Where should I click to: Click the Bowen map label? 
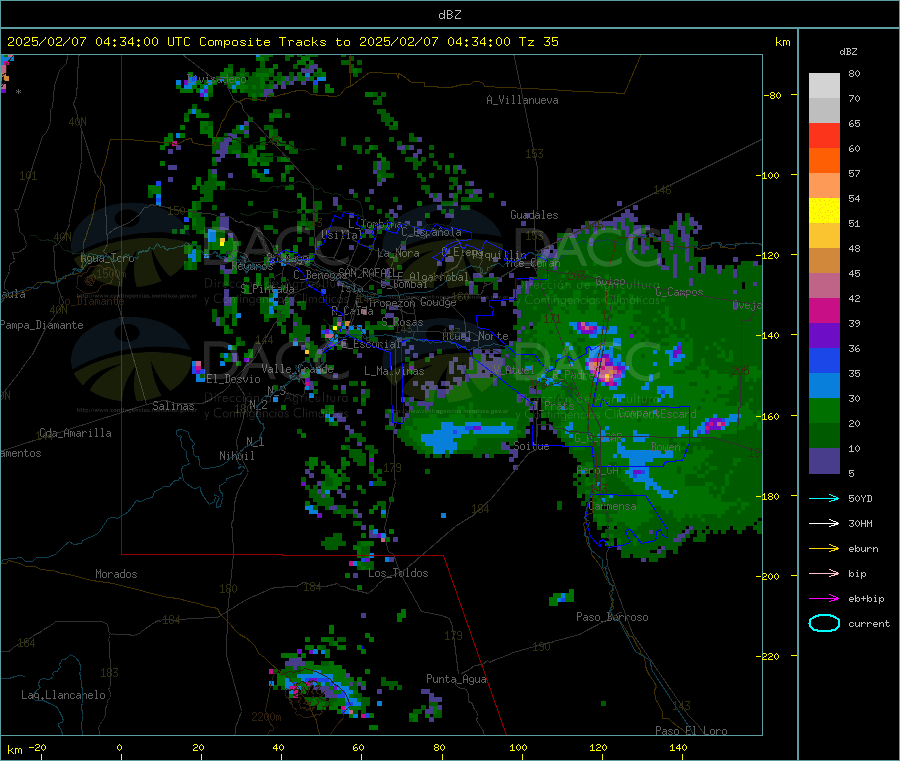click(x=665, y=446)
